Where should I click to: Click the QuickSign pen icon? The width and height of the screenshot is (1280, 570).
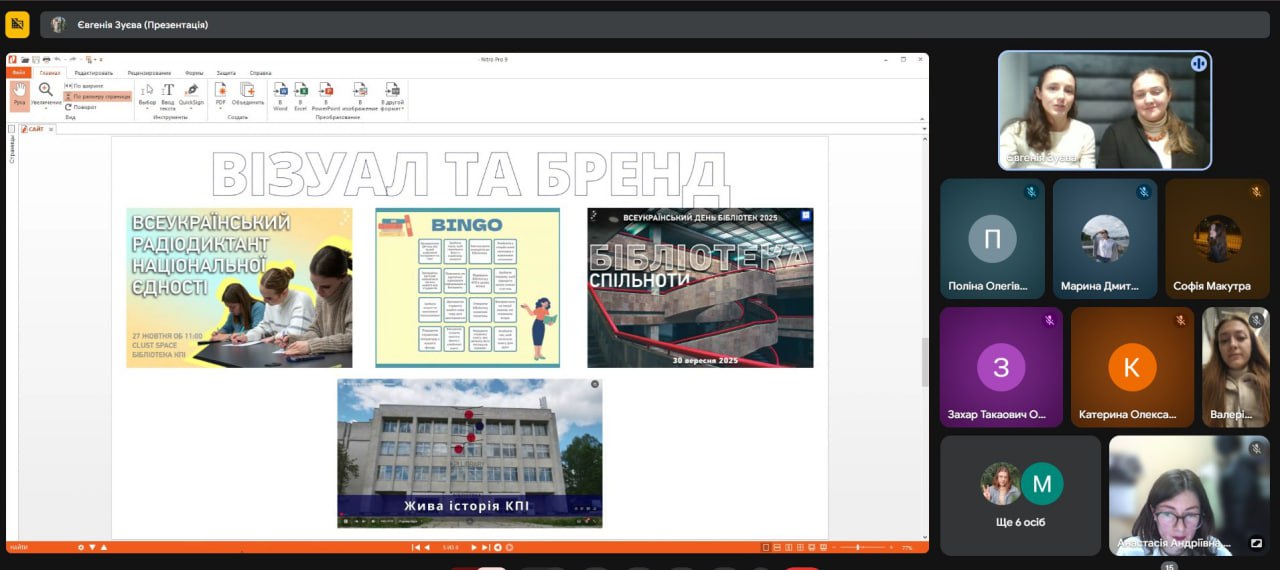(x=191, y=94)
